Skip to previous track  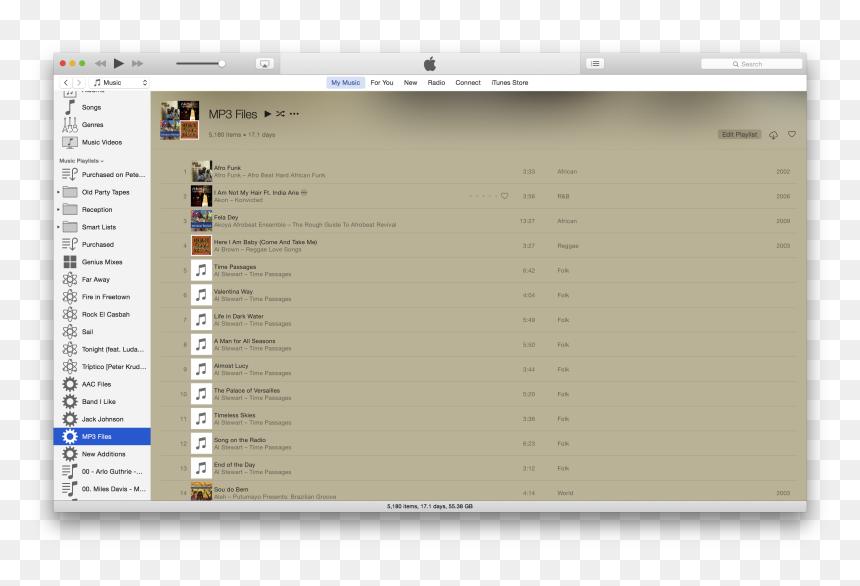pos(100,64)
